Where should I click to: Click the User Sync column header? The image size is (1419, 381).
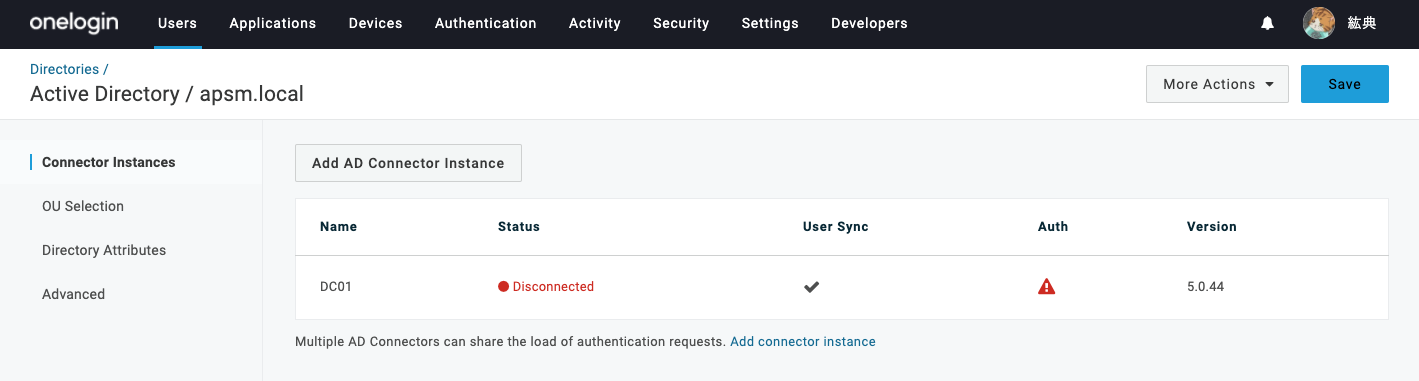pos(836,227)
